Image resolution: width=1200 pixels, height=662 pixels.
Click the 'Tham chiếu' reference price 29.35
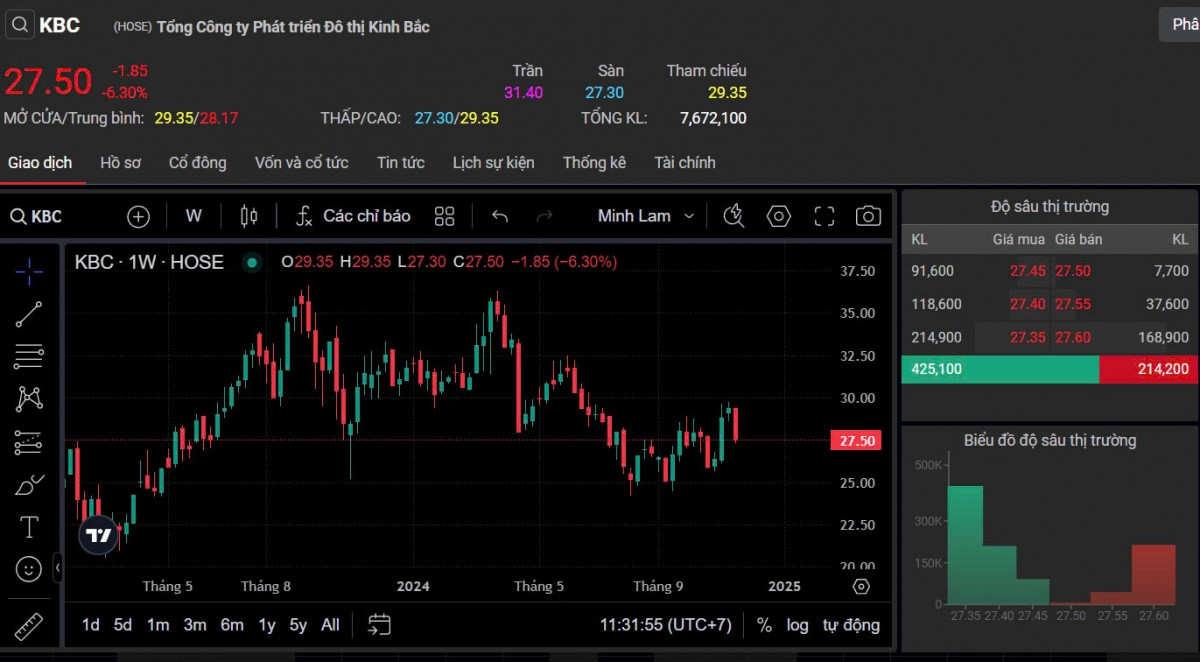(728, 93)
